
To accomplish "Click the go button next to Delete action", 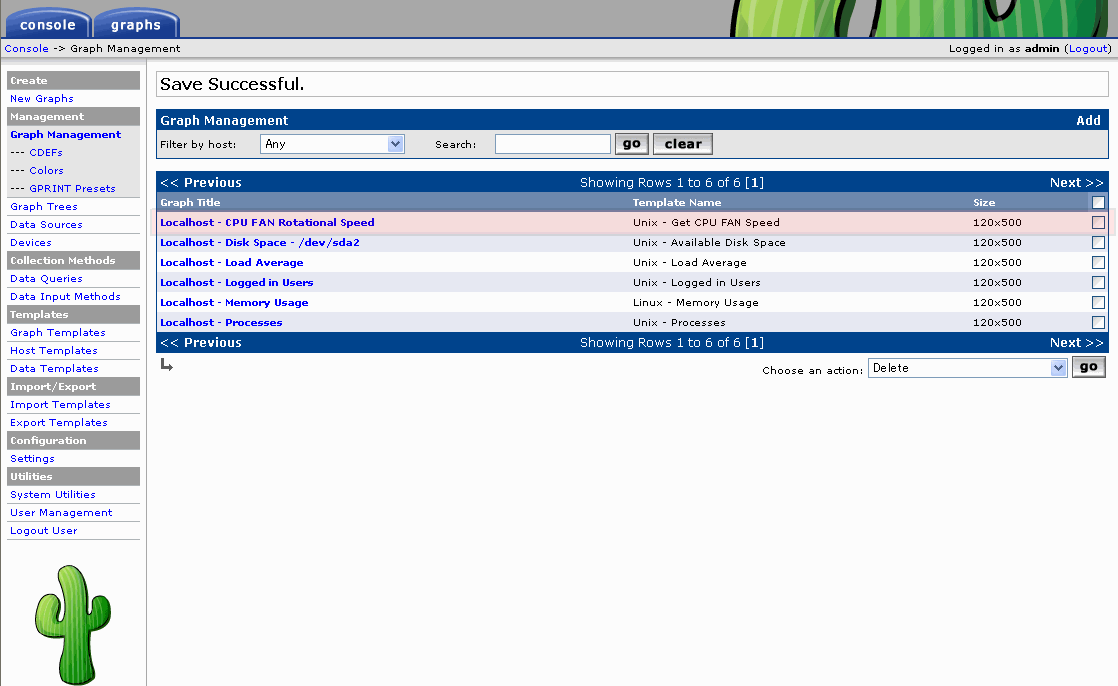I will [1088, 367].
